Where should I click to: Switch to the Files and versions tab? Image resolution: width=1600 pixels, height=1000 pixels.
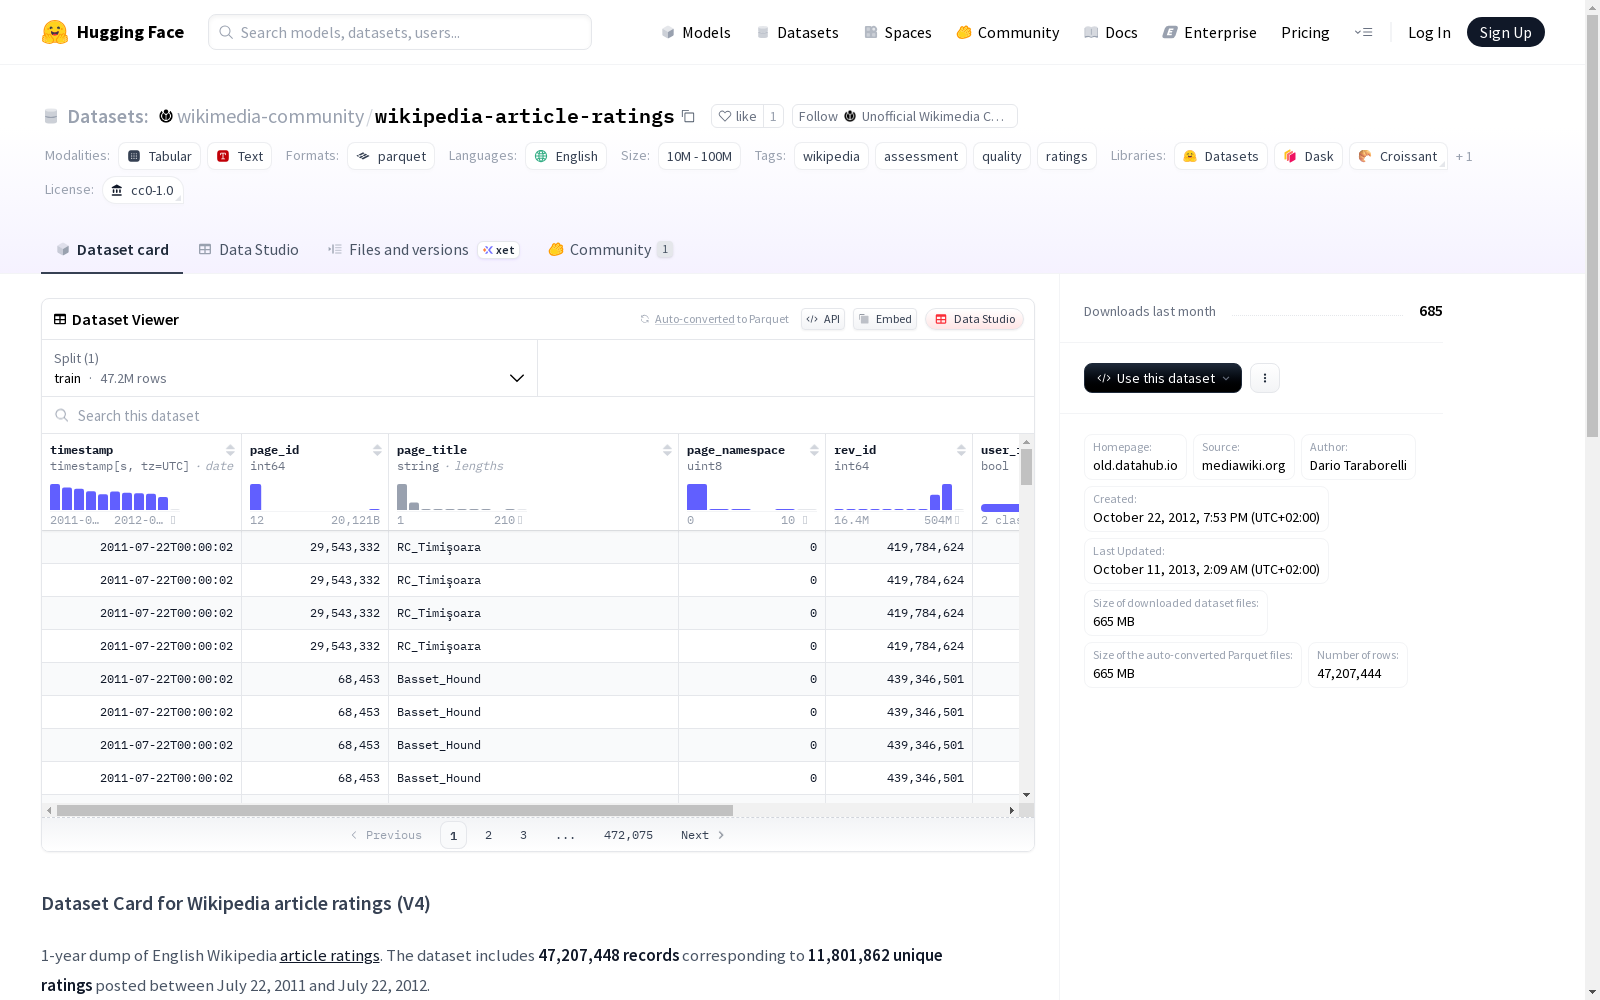[x=423, y=249]
